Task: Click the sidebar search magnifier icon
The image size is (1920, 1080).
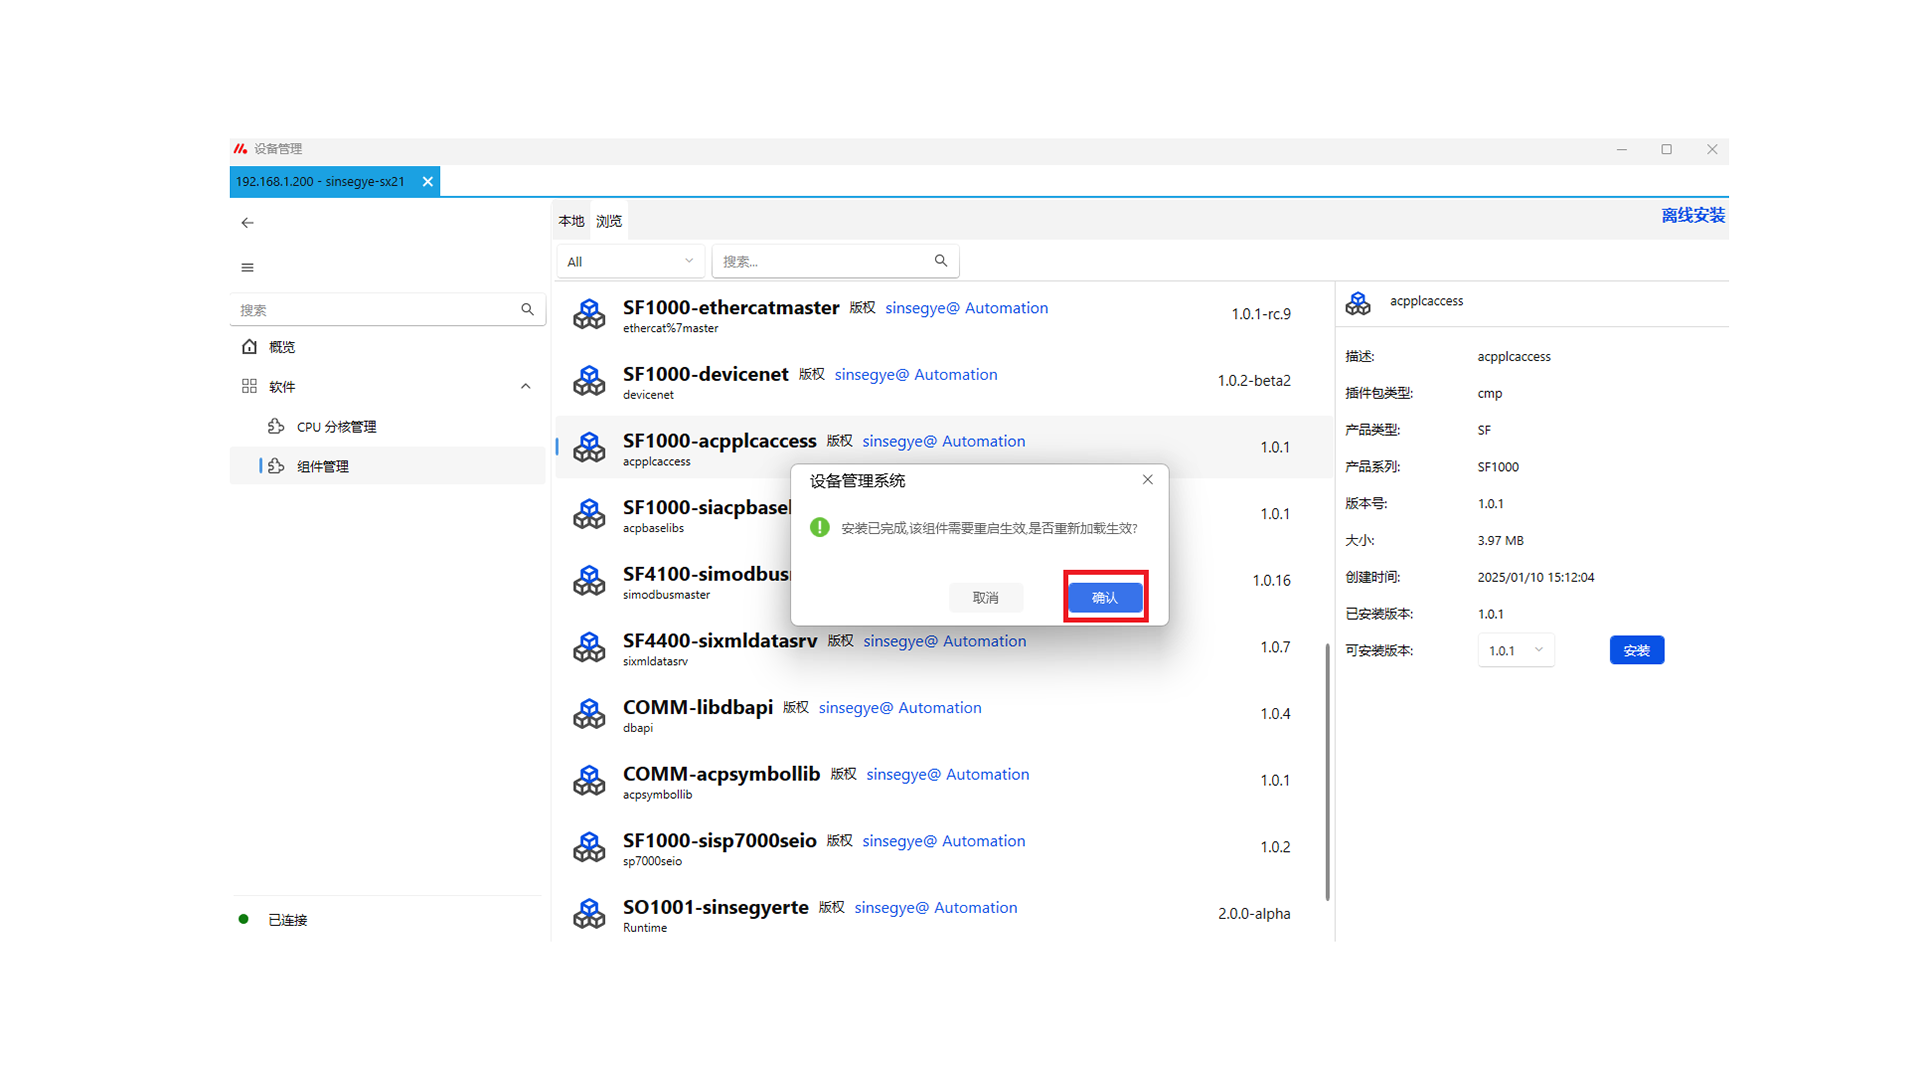Action: 527,310
